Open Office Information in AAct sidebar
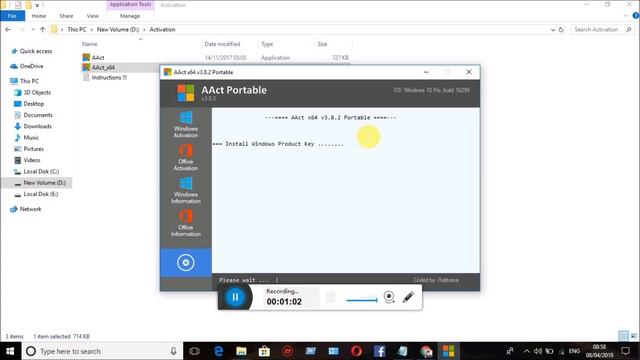The image size is (640, 360). click(186, 224)
